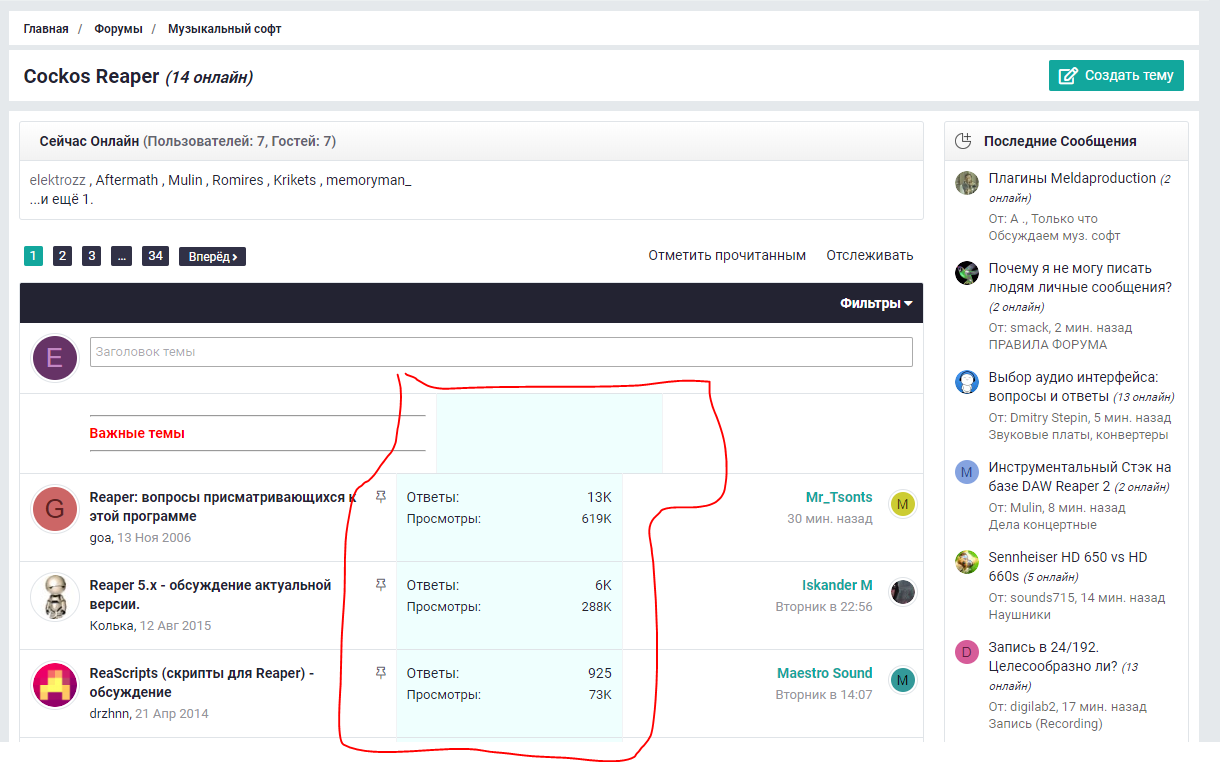Open Почему я не могу писать людям post
Screen dimensions: 1220x762
click(x=1080, y=278)
